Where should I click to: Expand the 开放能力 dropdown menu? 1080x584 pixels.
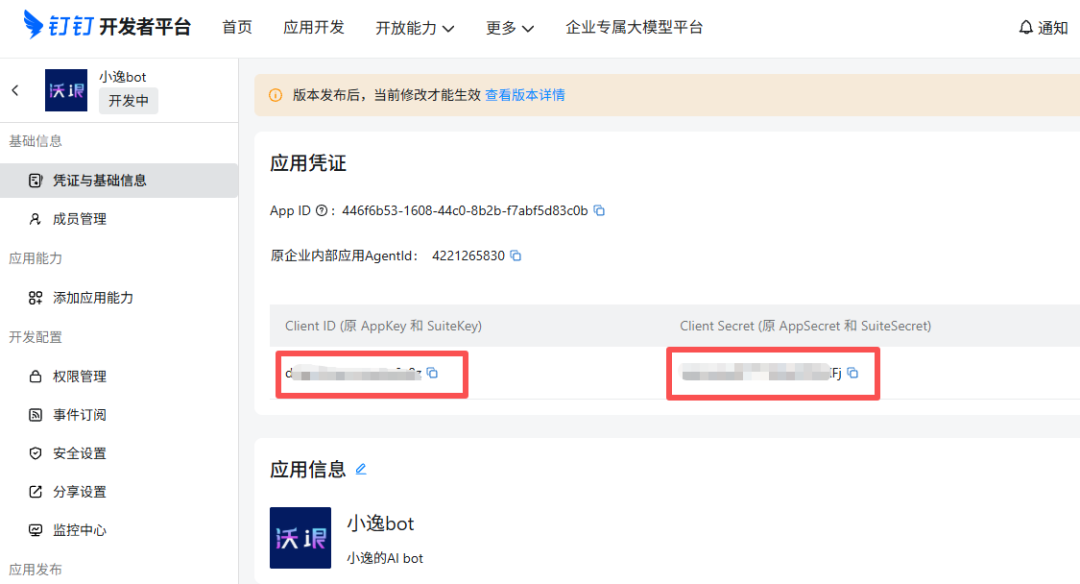click(x=415, y=28)
